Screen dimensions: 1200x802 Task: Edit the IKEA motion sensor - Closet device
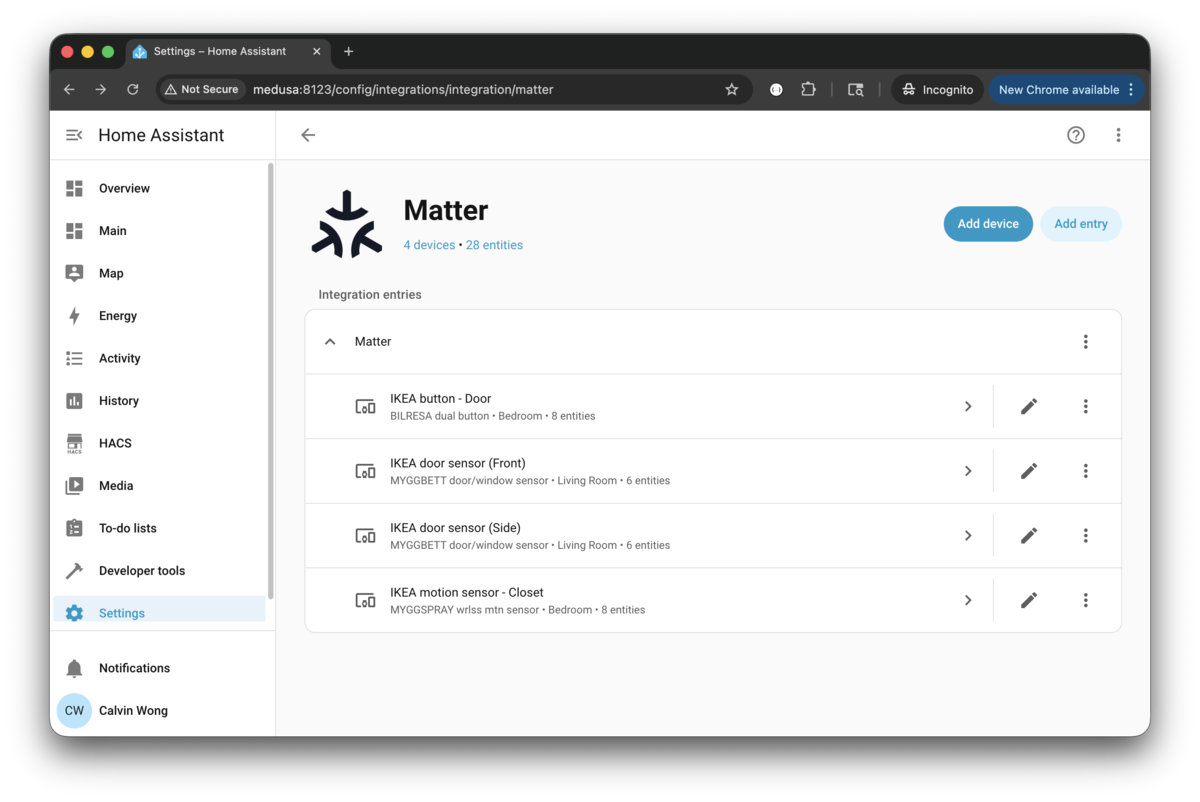pos(1028,600)
